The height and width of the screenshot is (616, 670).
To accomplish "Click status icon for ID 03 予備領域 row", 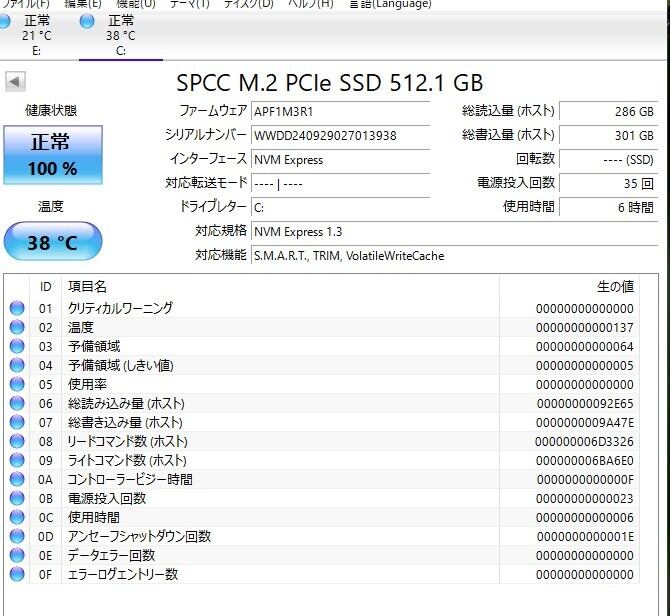I will tap(17, 346).
